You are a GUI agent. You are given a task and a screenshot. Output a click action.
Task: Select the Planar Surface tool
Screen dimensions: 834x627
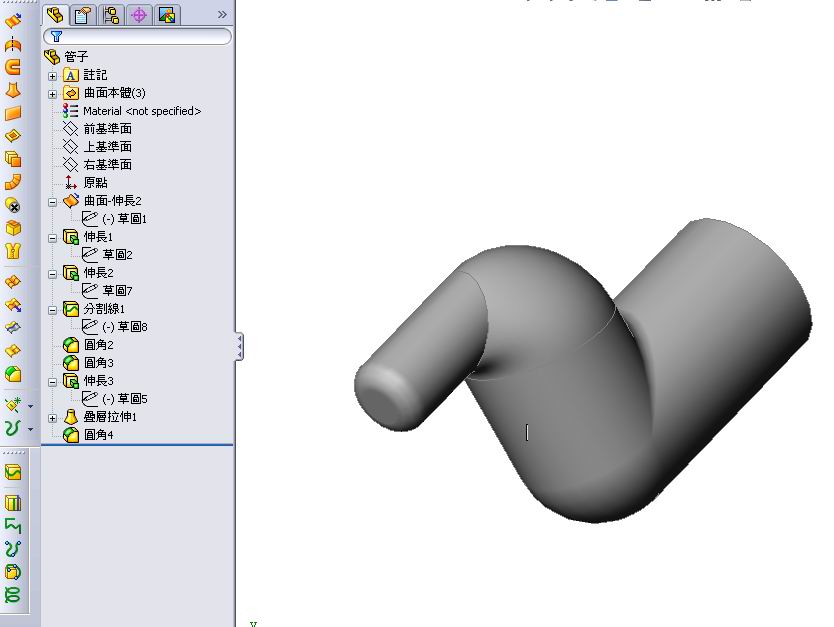[x=13, y=113]
